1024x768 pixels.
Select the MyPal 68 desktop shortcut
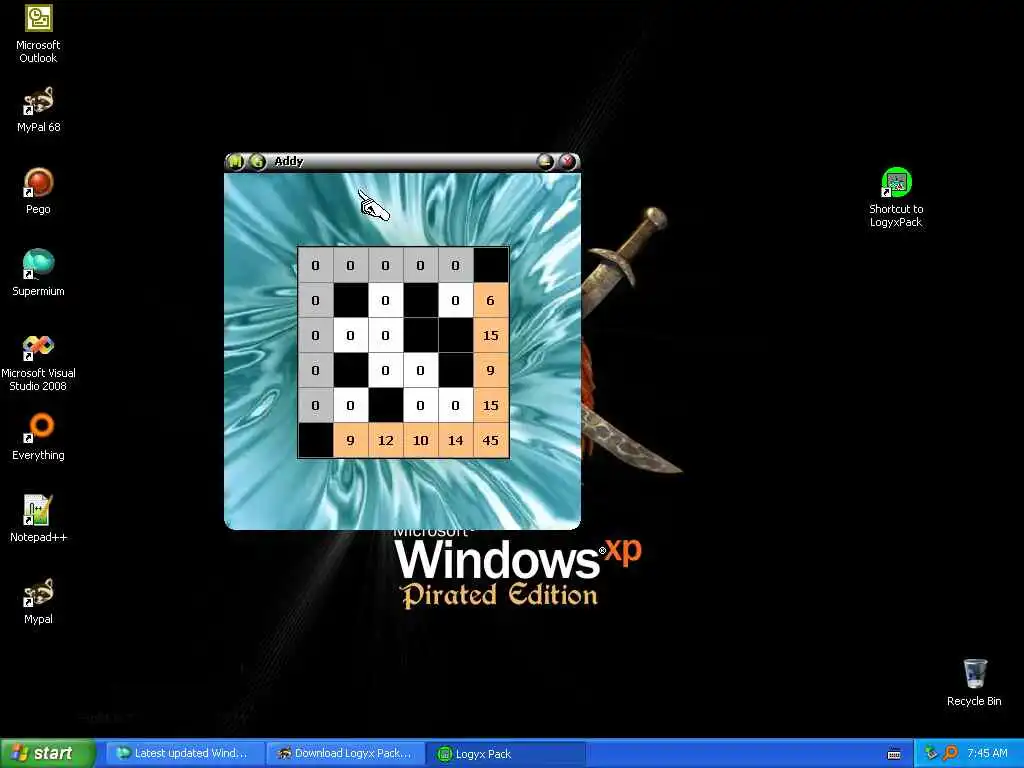(x=38, y=110)
